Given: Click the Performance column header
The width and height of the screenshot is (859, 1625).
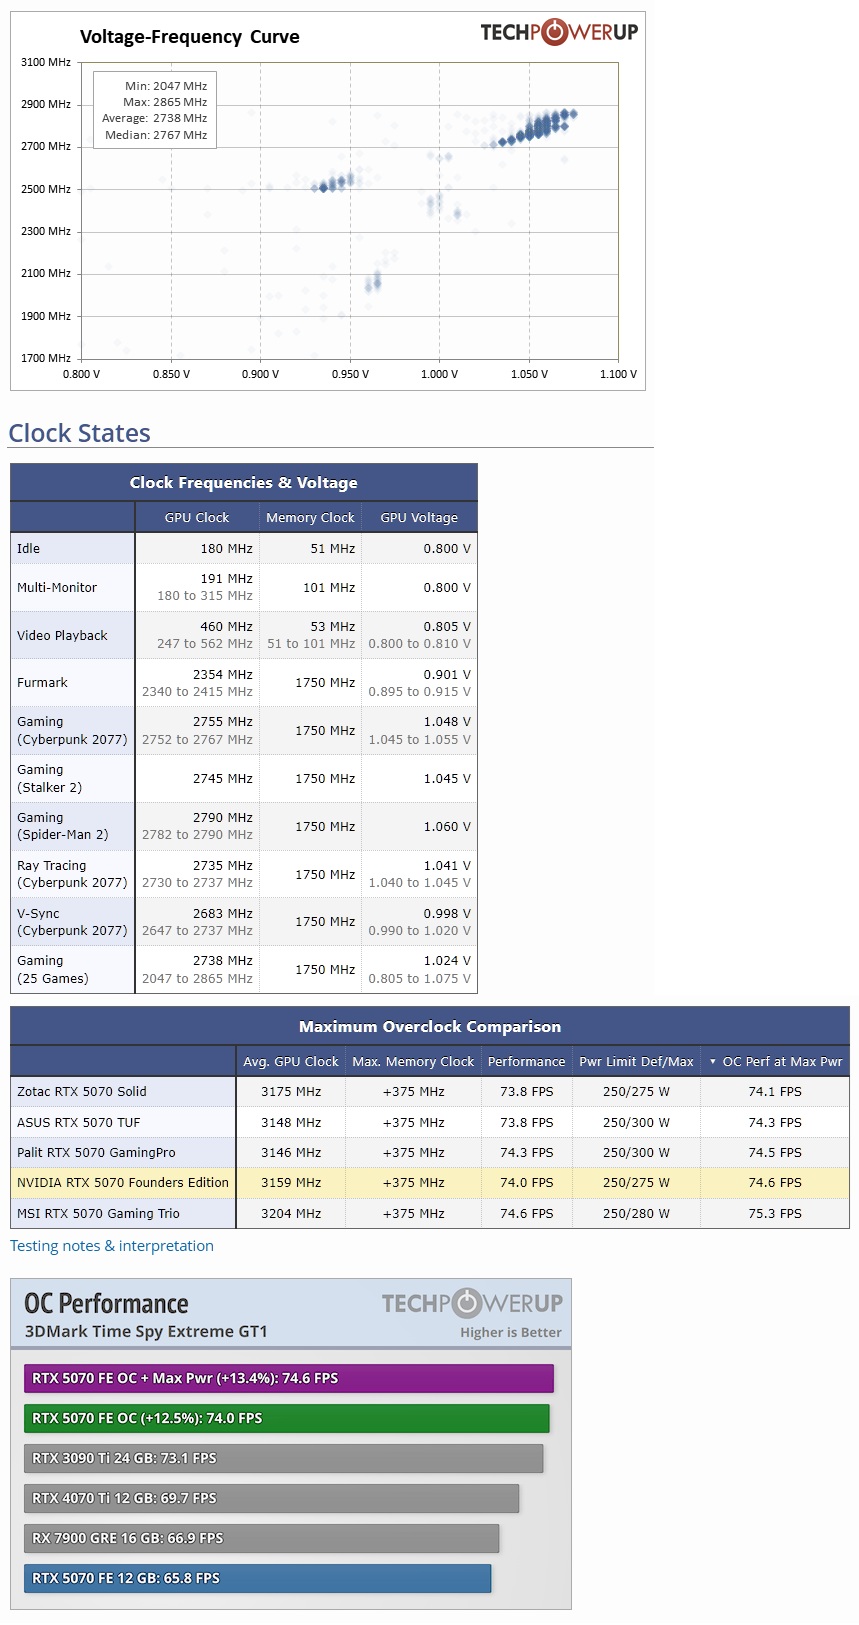Looking at the screenshot, I should pyautogui.click(x=526, y=1061).
